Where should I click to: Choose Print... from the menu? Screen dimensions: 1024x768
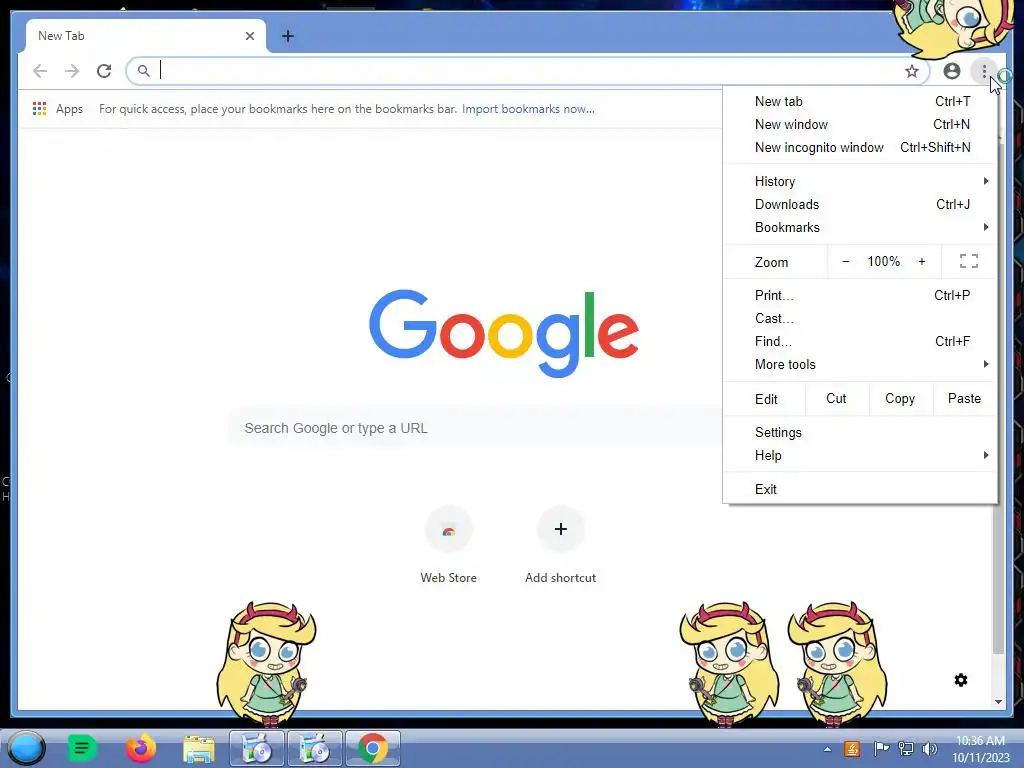(x=861, y=295)
